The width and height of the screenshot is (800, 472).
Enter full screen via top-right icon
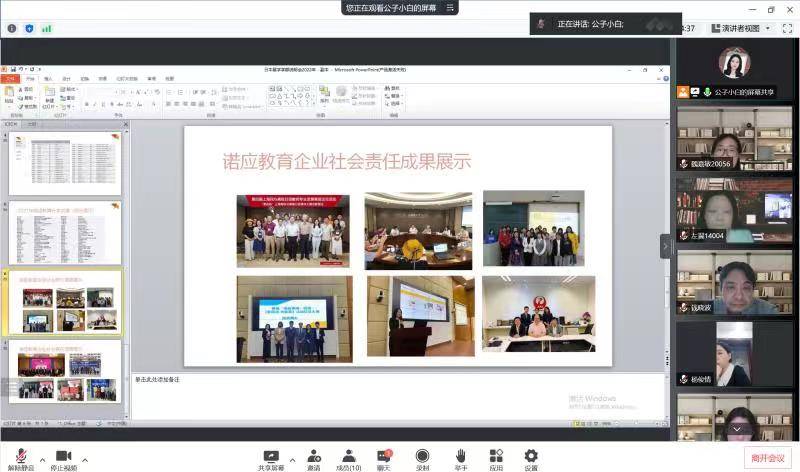click(786, 29)
